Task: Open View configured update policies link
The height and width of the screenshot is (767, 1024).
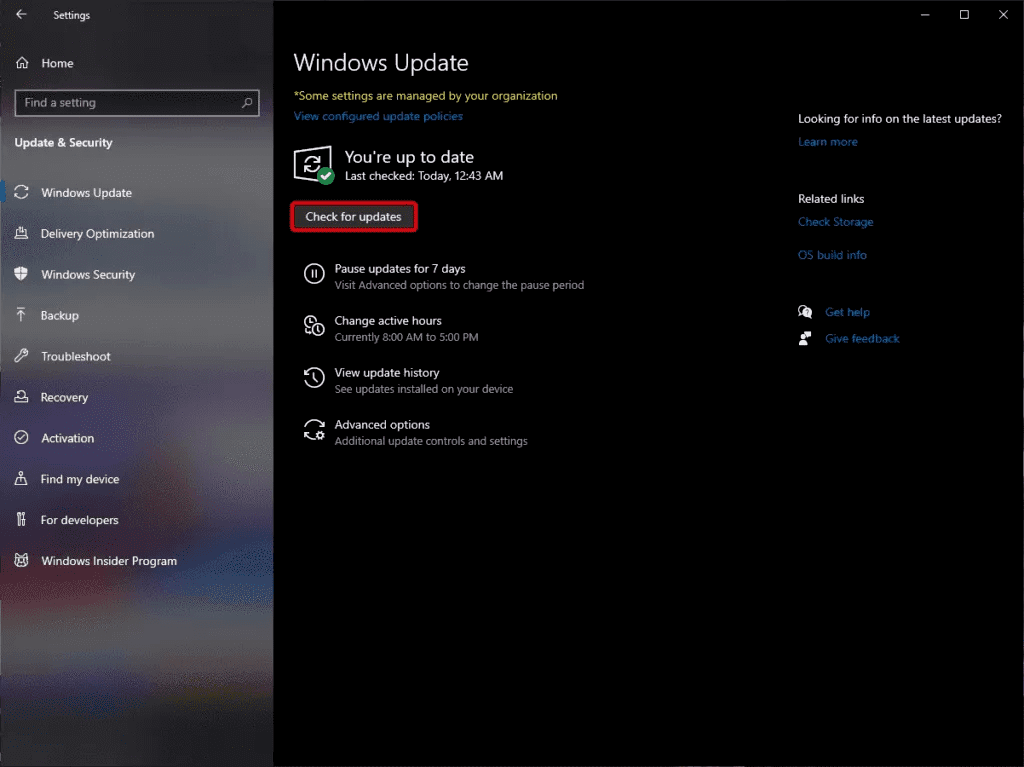Action: (378, 116)
